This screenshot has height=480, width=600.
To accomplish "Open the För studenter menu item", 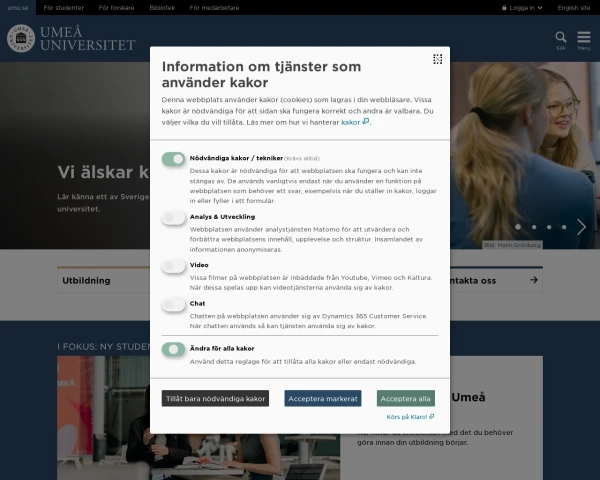I will pyautogui.click(x=64, y=7).
